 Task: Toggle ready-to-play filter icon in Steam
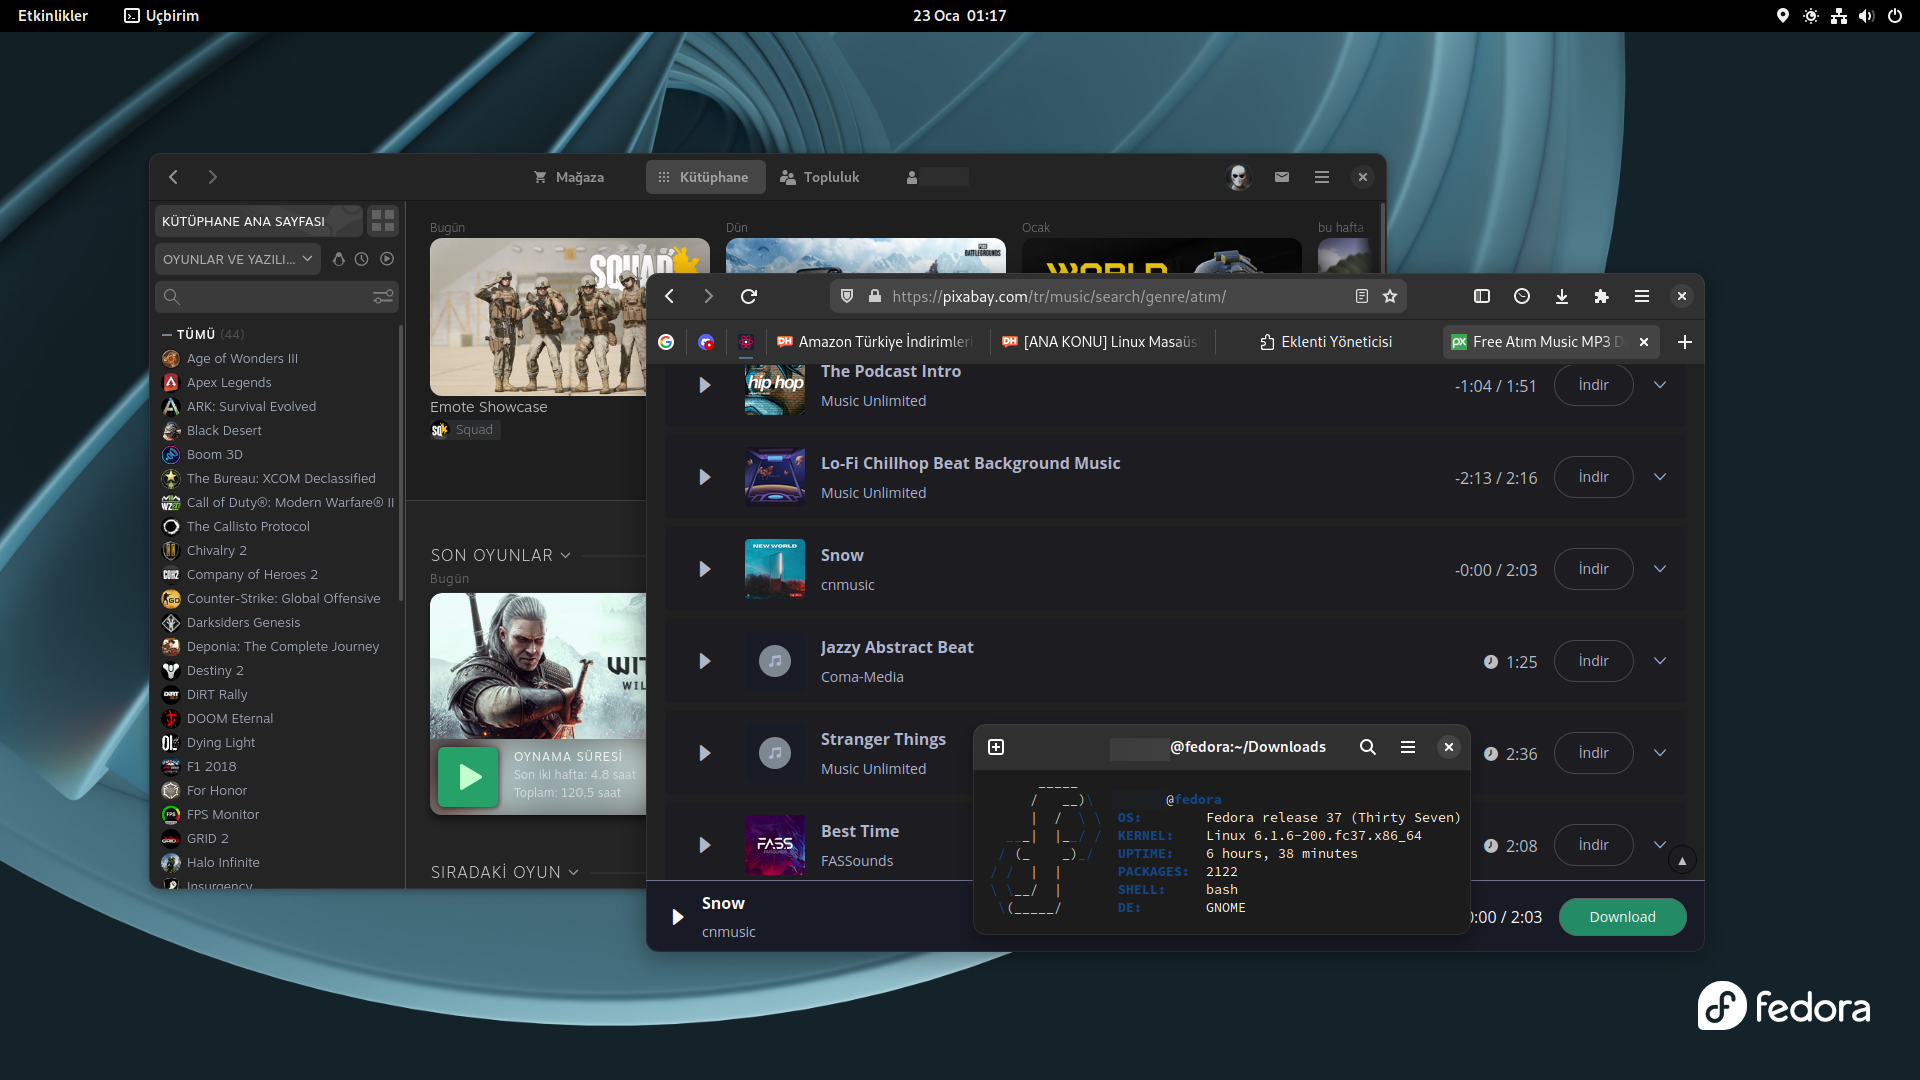387,259
